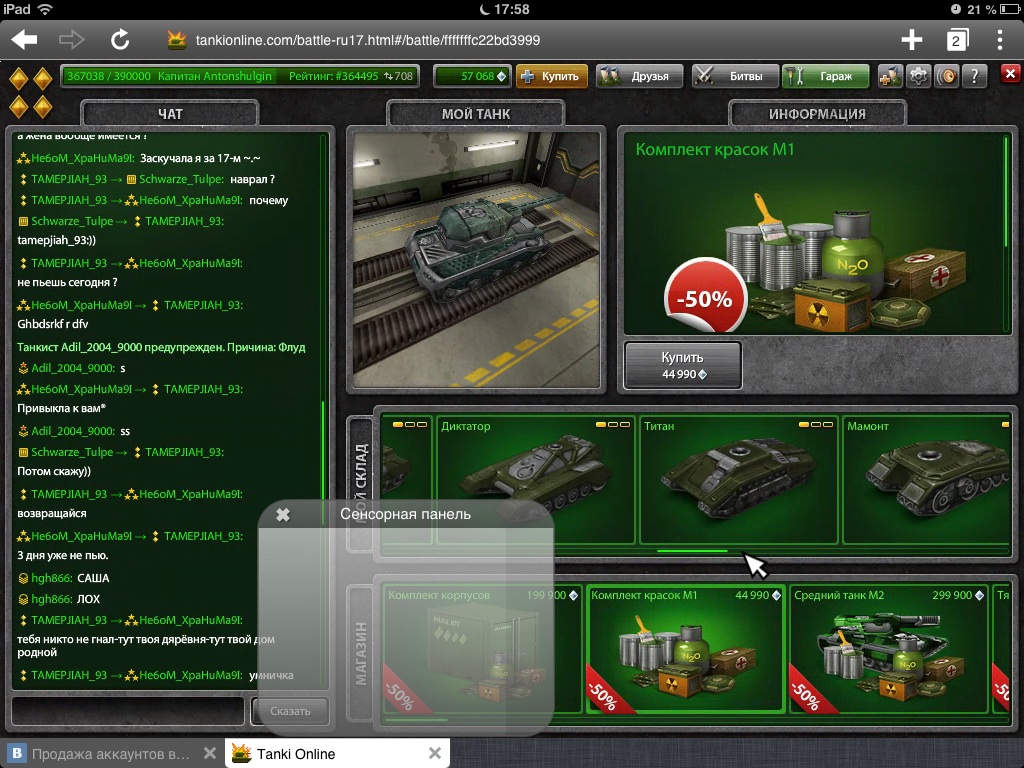Close the Tanki Online browser tab

click(x=435, y=753)
